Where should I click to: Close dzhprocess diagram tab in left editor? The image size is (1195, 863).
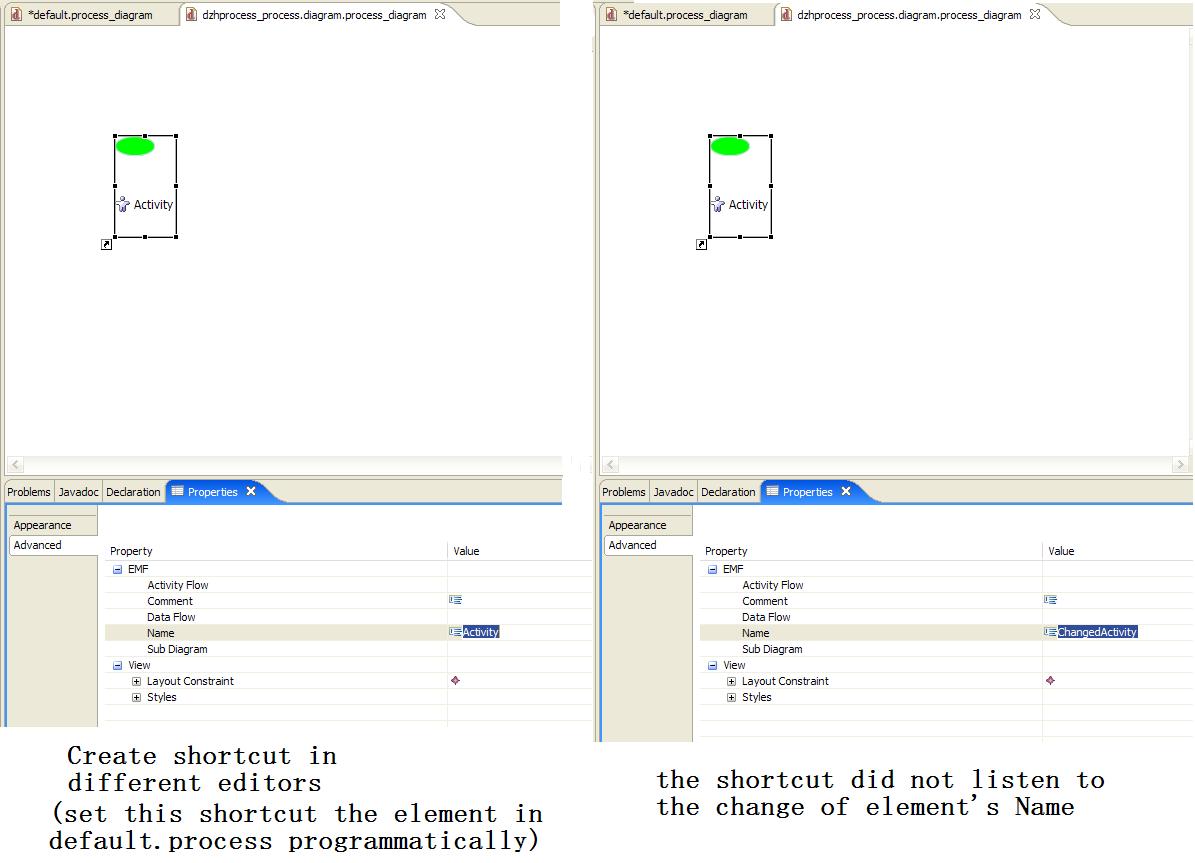click(x=440, y=14)
